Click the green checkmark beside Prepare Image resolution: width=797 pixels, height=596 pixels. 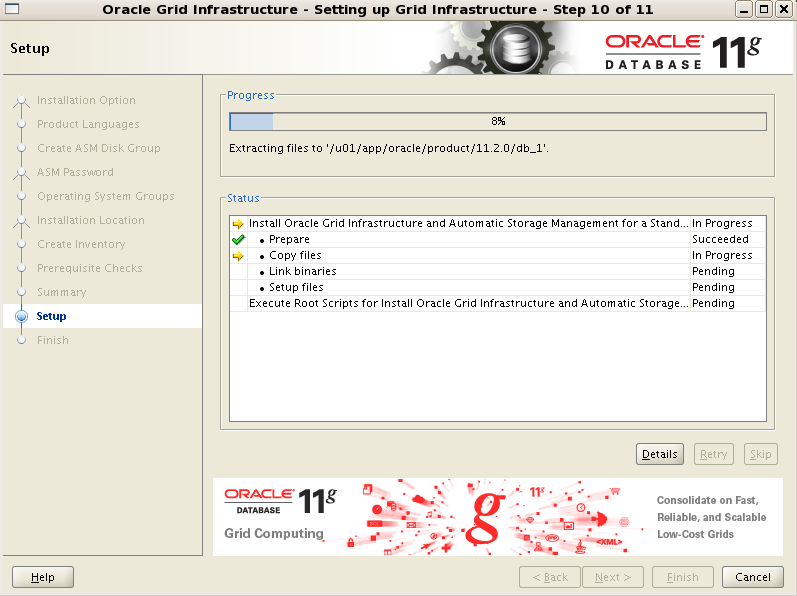(x=238, y=240)
